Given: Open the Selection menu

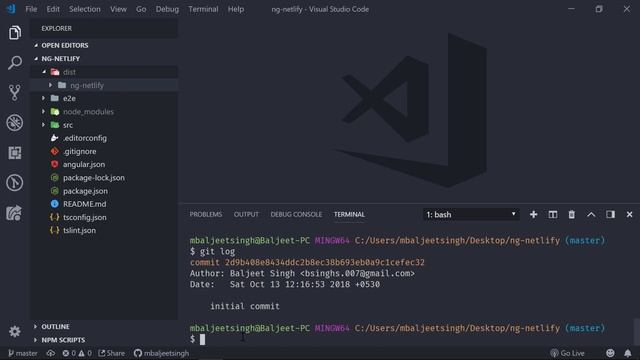Looking at the screenshot, I should [x=84, y=9].
